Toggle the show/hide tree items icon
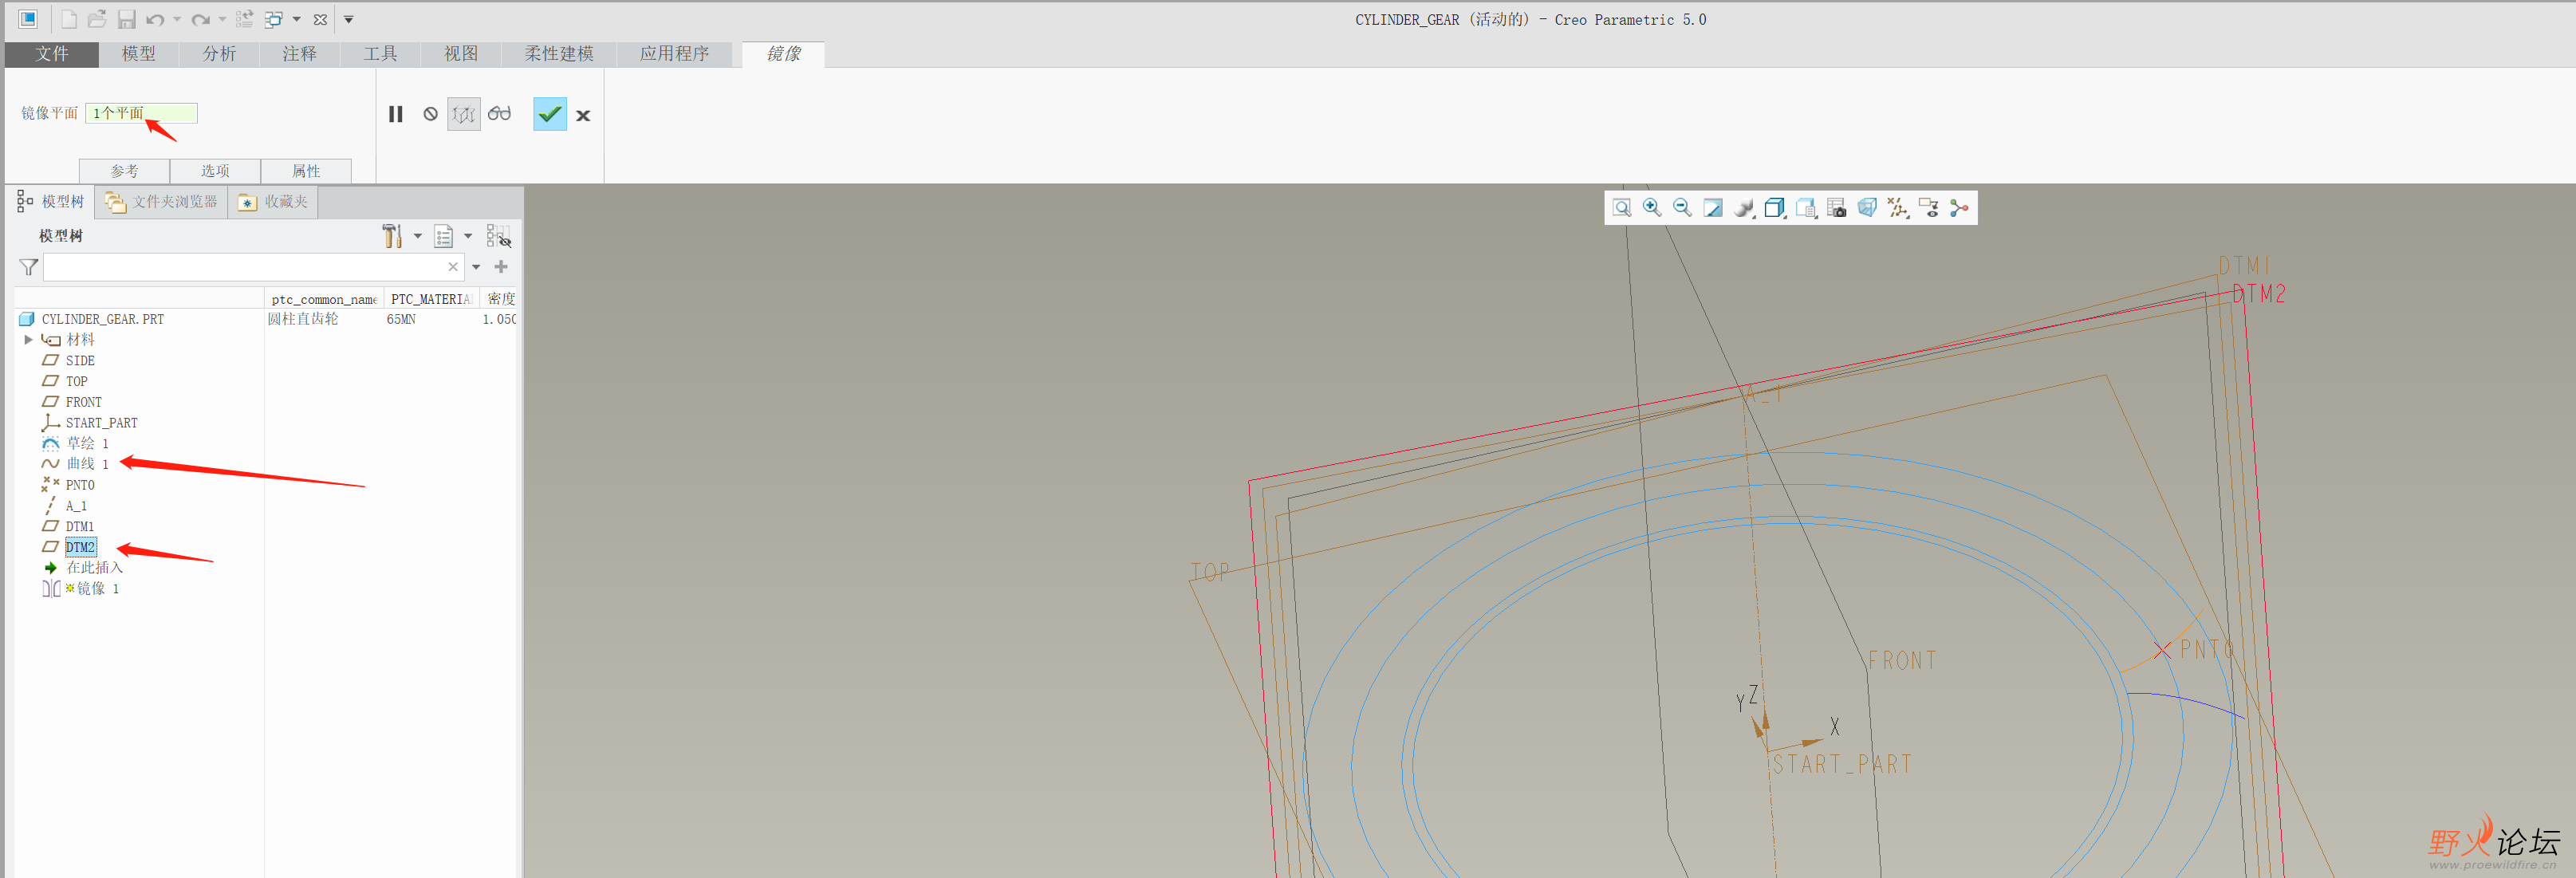Viewport: 2576px width, 878px height. point(499,236)
